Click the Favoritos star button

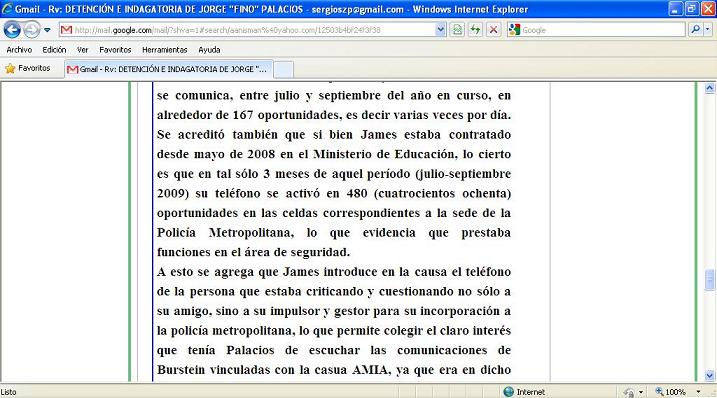(x=27, y=68)
